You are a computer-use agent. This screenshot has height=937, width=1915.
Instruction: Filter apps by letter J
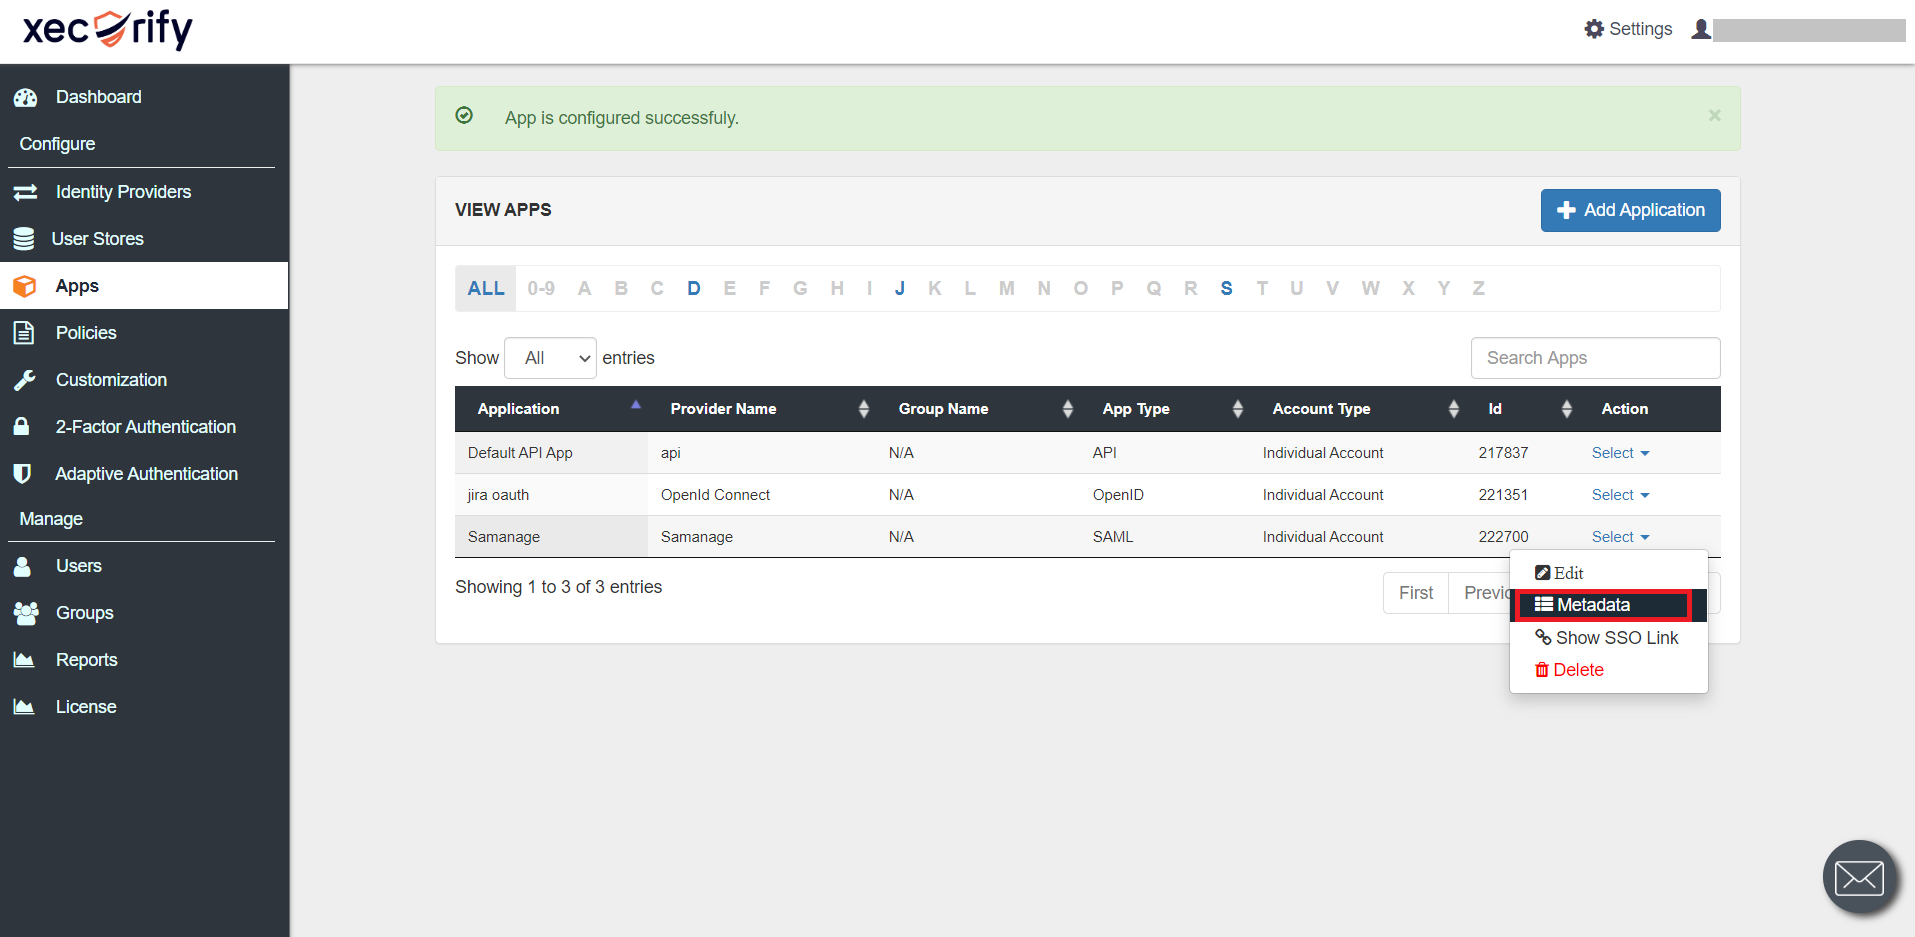[x=900, y=288]
